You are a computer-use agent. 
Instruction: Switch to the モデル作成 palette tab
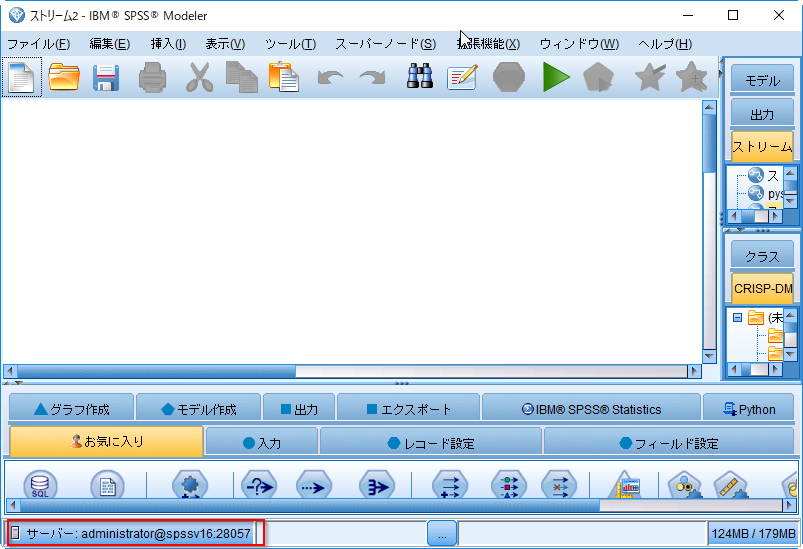199,409
